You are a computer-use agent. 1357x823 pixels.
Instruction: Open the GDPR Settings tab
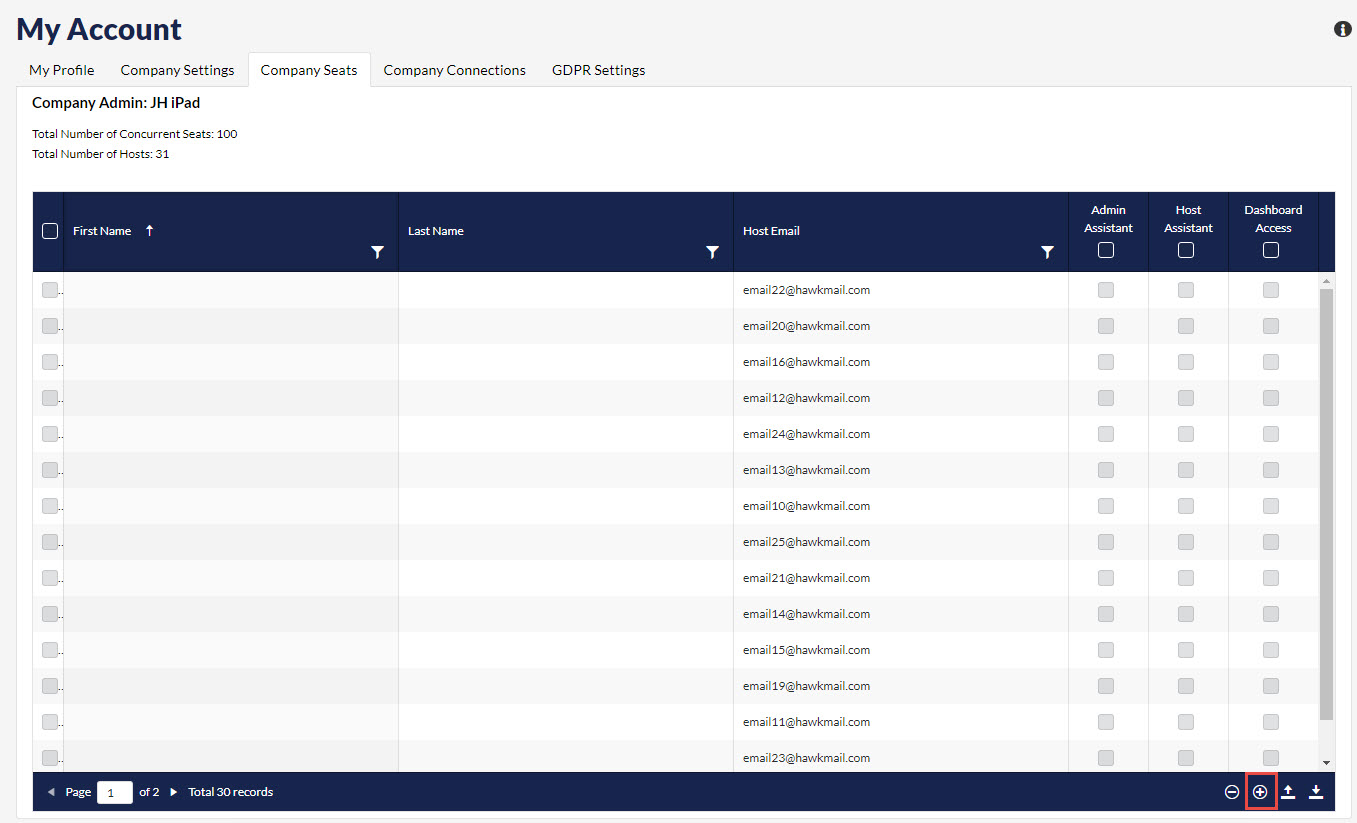click(598, 70)
